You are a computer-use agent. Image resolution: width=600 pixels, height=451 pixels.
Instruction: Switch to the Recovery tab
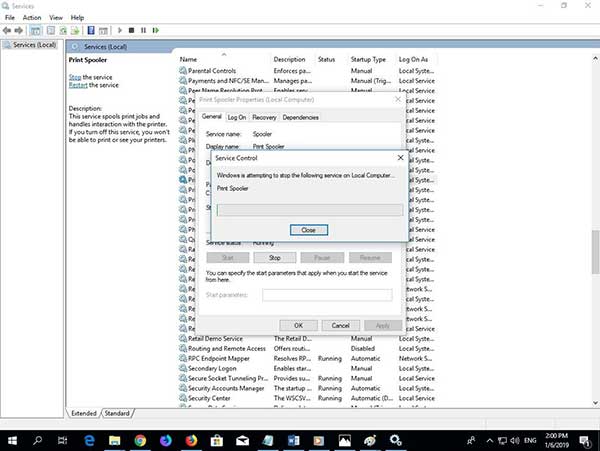pyautogui.click(x=264, y=117)
